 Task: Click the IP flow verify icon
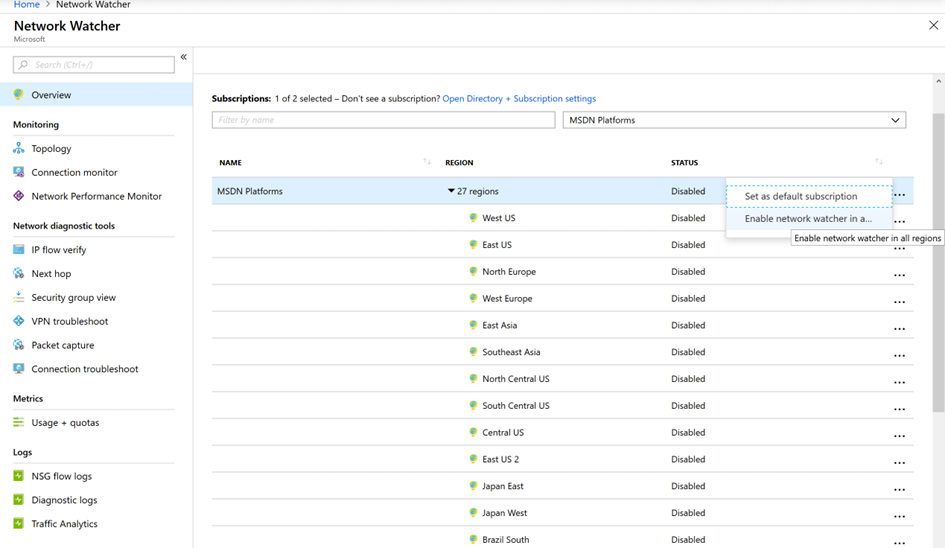point(19,250)
